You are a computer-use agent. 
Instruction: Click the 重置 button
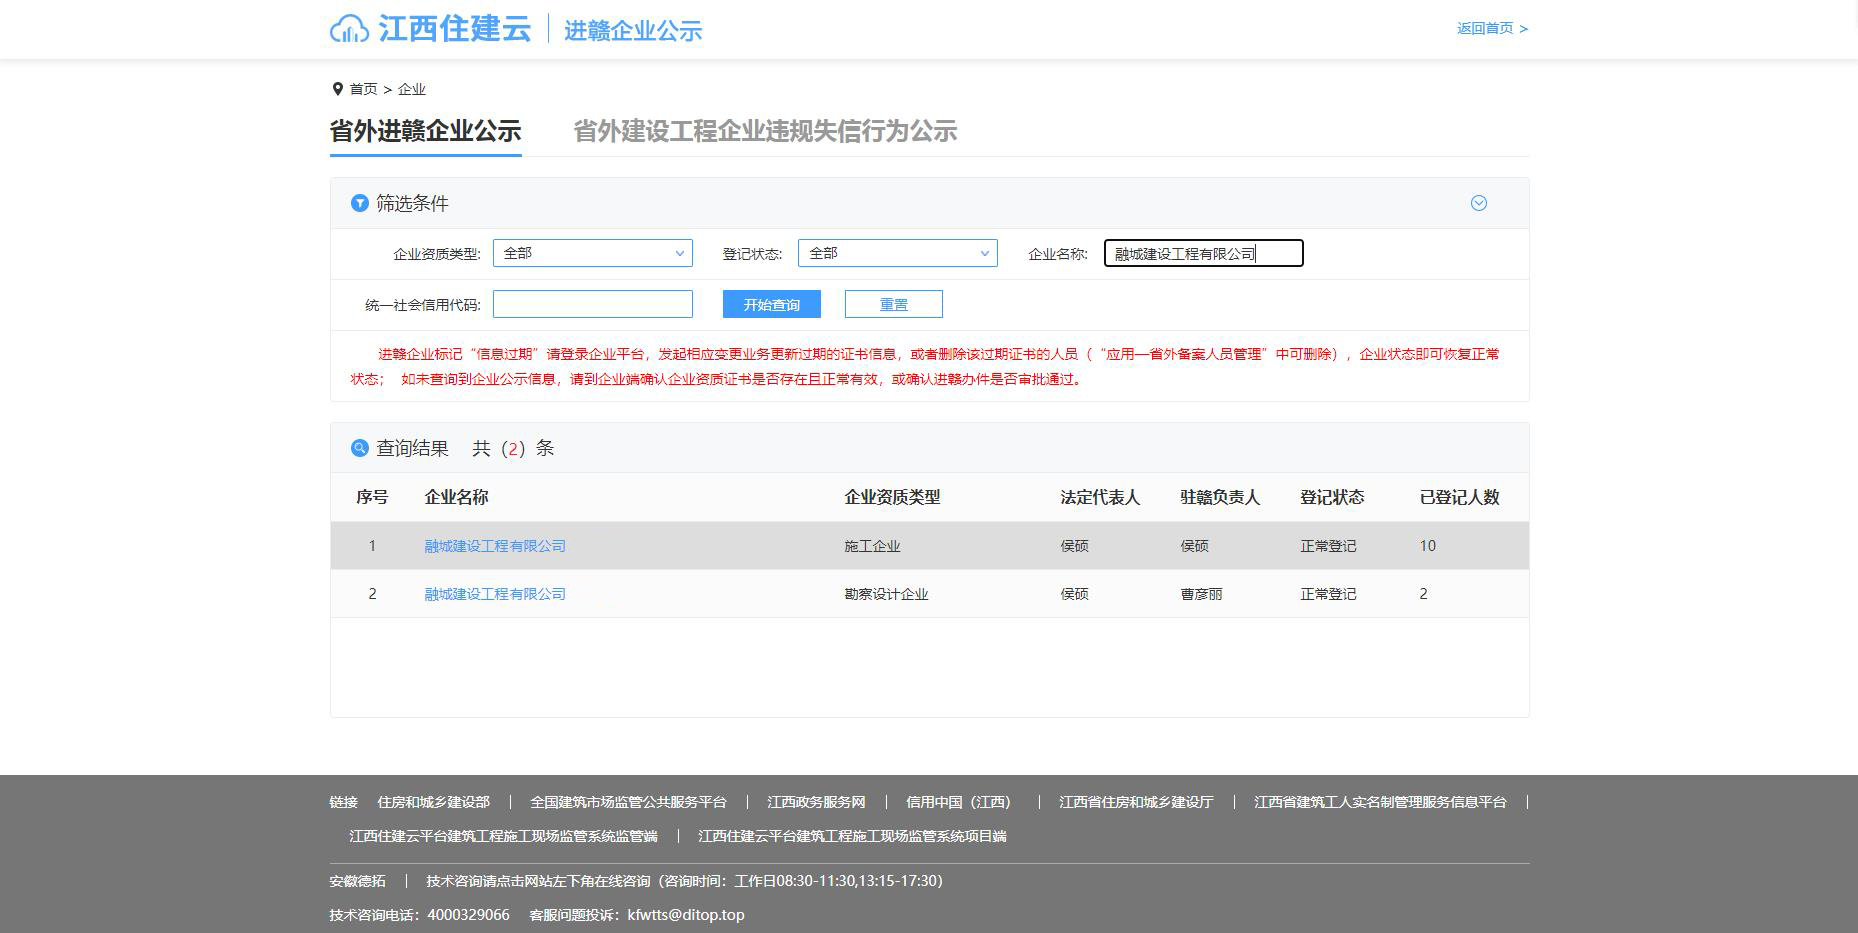(894, 304)
